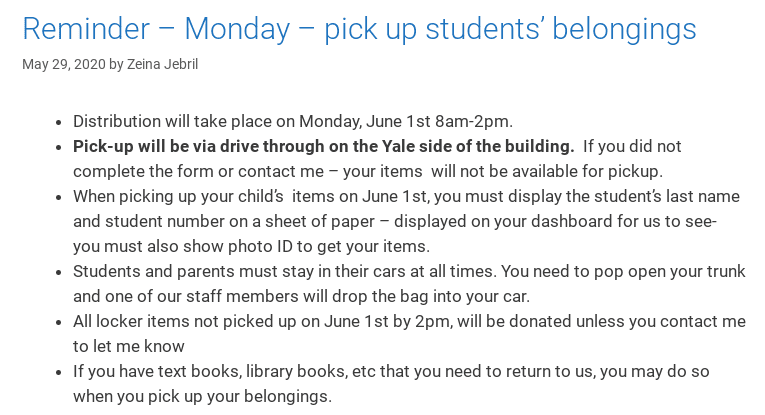The width and height of the screenshot is (765, 415).
Task: Open the 'Reminder – Monday – pick up students' belongings' post title
Action: (x=359, y=29)
